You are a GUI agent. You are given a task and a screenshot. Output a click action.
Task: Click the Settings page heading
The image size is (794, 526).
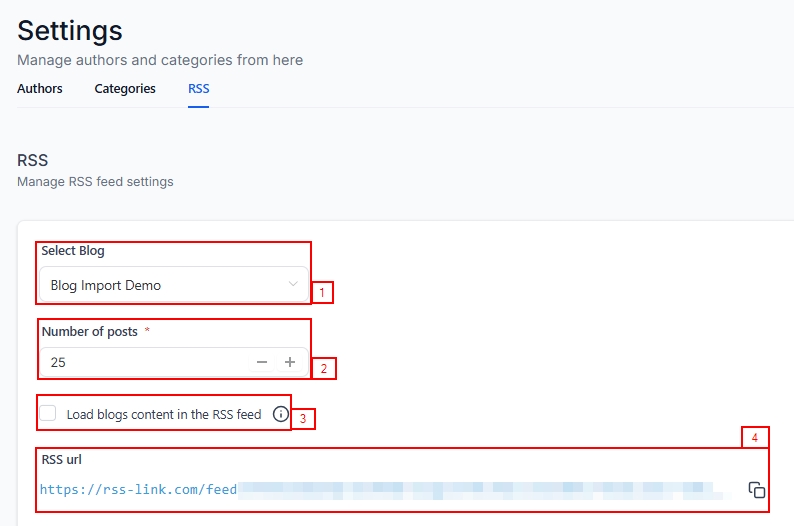[x=70, y=30]
